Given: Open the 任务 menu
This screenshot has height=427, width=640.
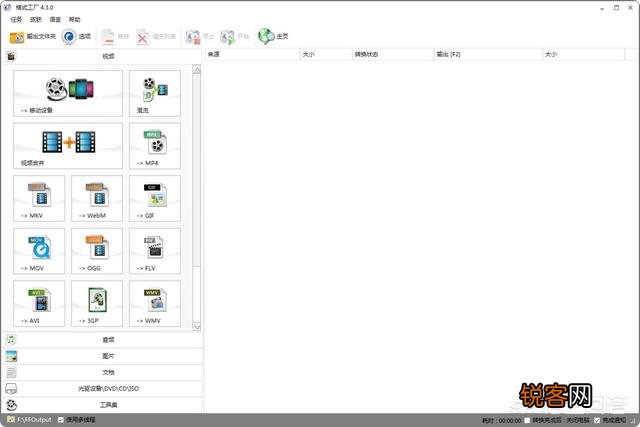Looking at the screenshot, I should [16, 20].
